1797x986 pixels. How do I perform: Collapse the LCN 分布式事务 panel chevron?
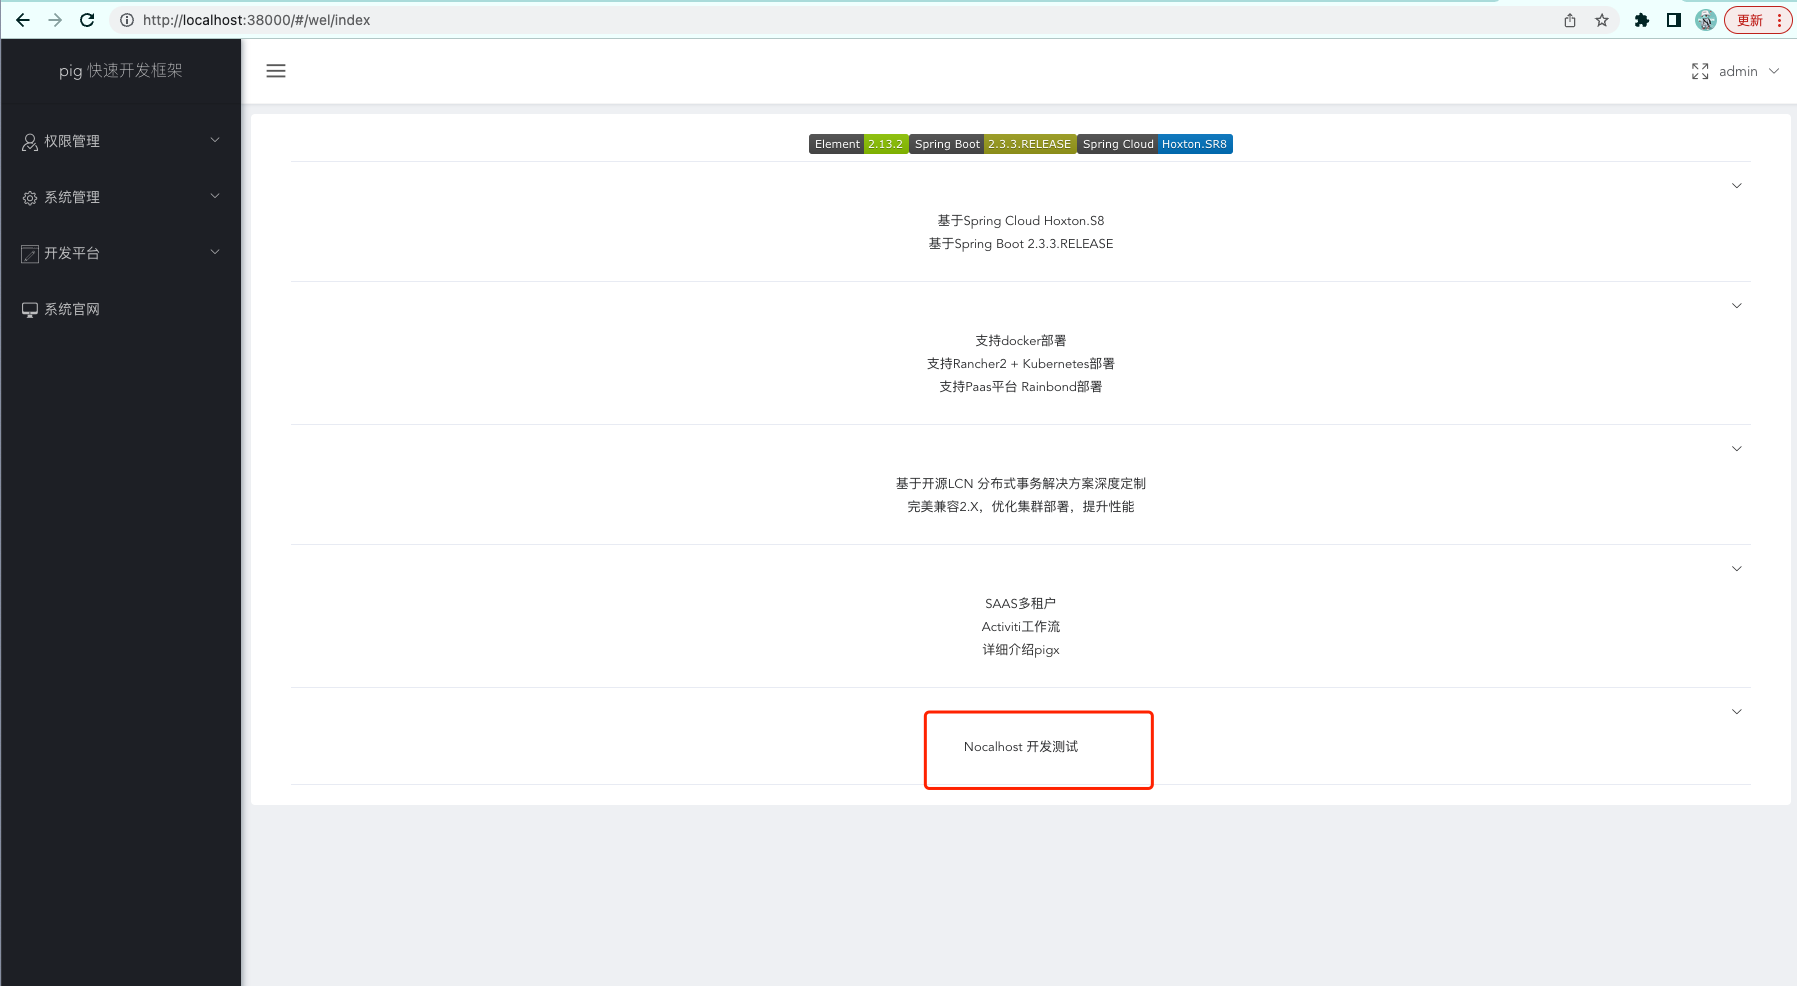pyautogui.click(x=1737, y=449)
